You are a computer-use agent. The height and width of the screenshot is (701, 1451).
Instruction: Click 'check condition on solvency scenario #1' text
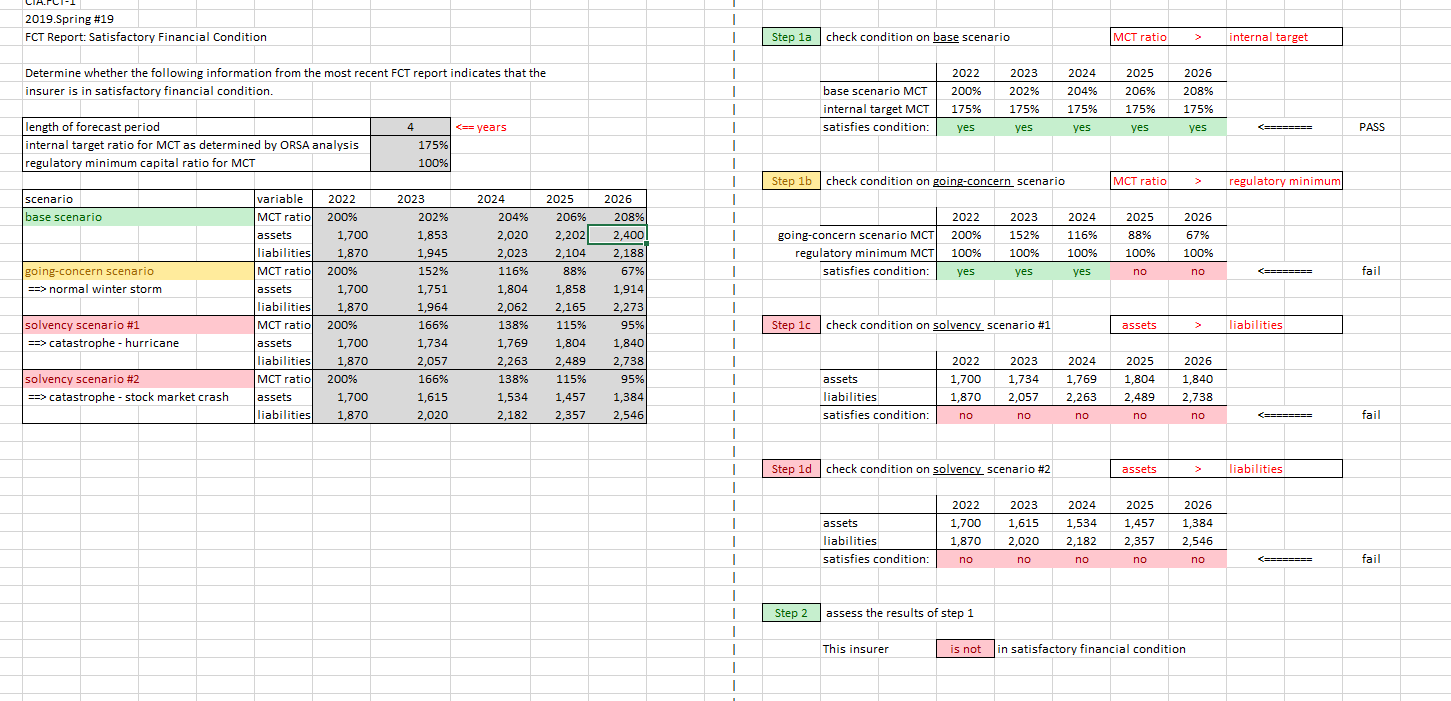(938, 325)
